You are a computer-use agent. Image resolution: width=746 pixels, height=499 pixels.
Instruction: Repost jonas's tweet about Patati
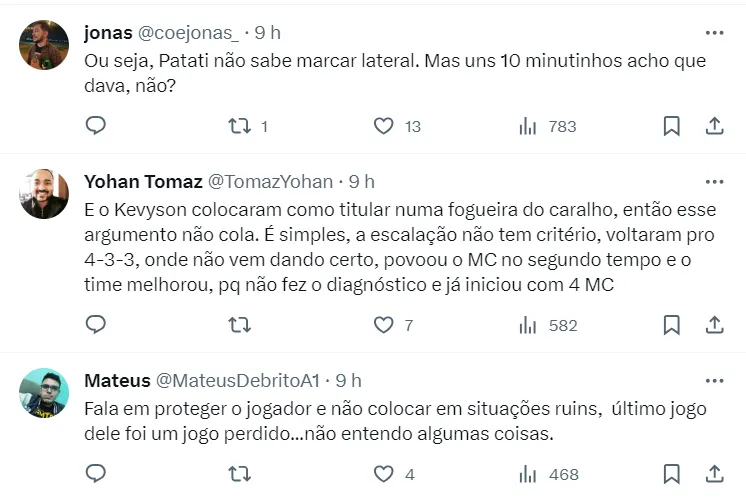pos(240,126)
